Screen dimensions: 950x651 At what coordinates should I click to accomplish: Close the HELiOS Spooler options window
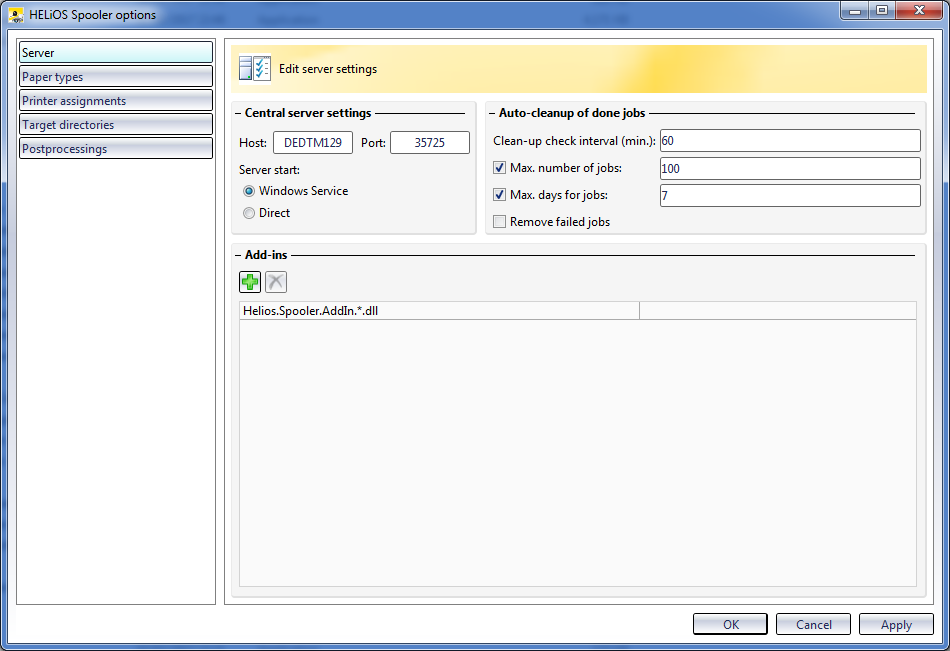coord(919,10)
